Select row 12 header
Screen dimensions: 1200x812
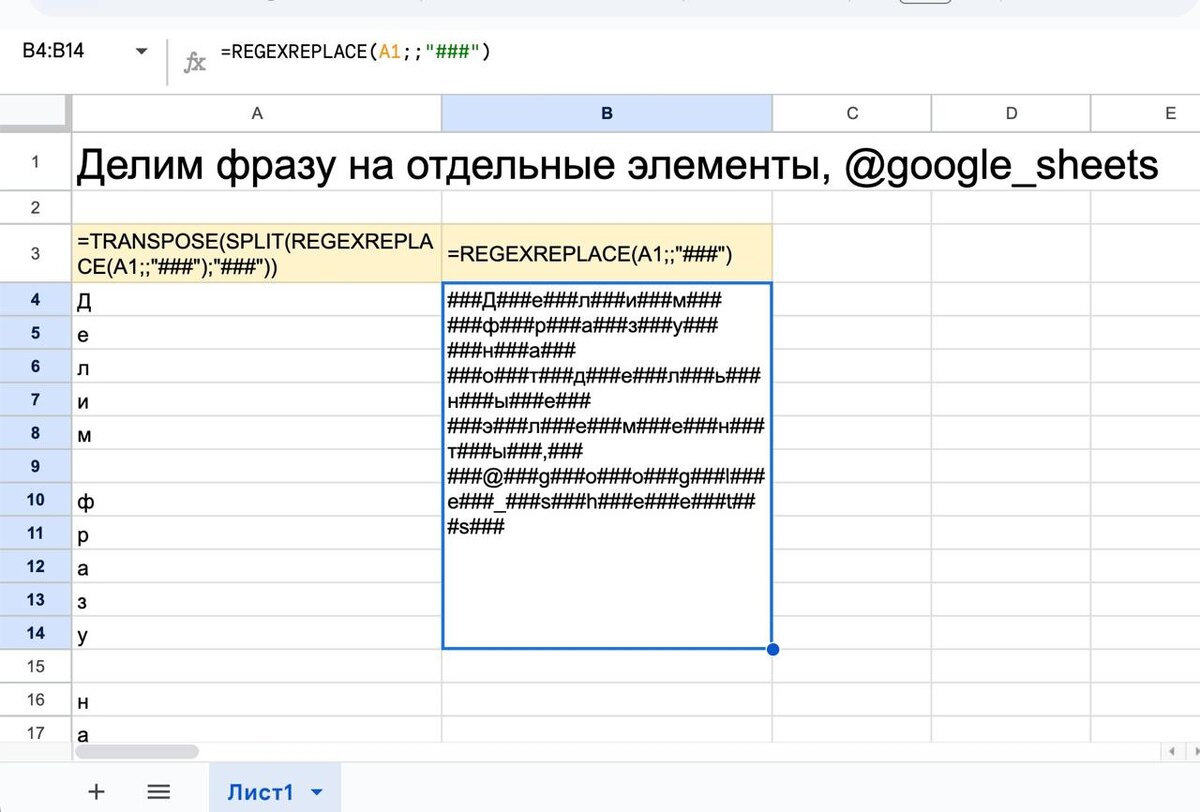tap(35, 566)
